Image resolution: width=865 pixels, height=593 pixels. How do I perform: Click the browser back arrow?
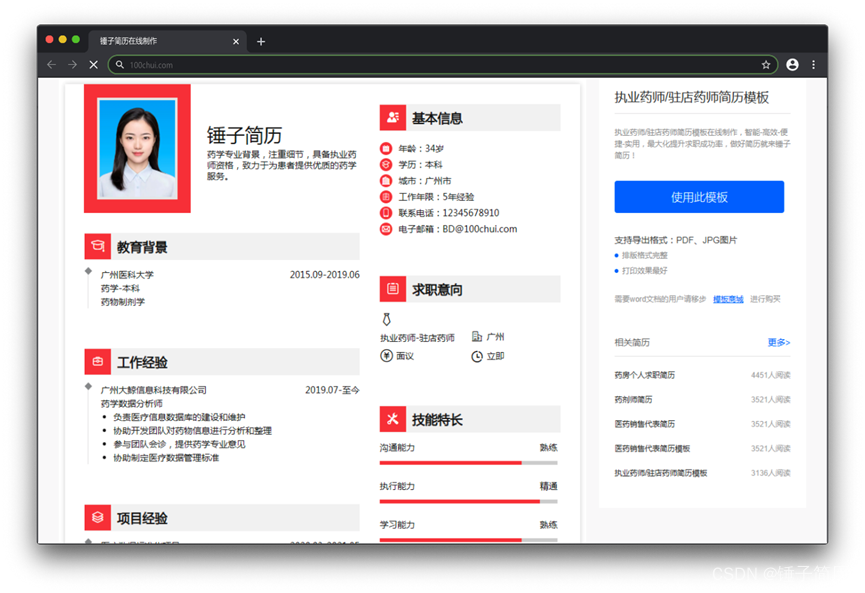[52, 65]
